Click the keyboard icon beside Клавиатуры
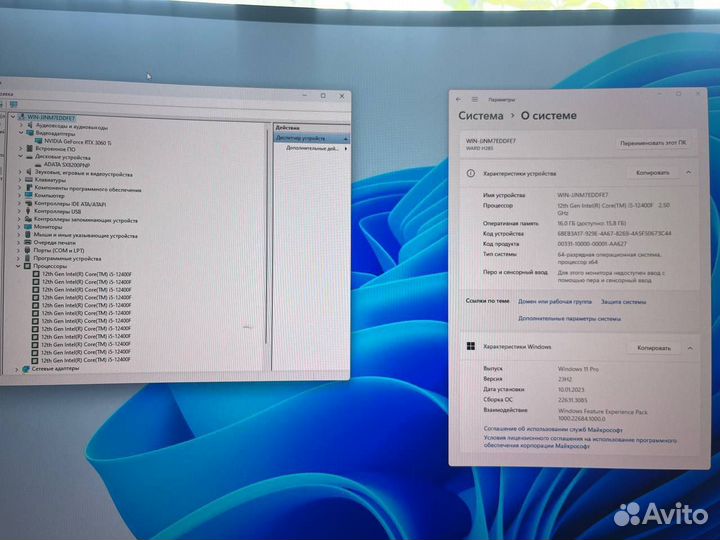 point(29,180)
